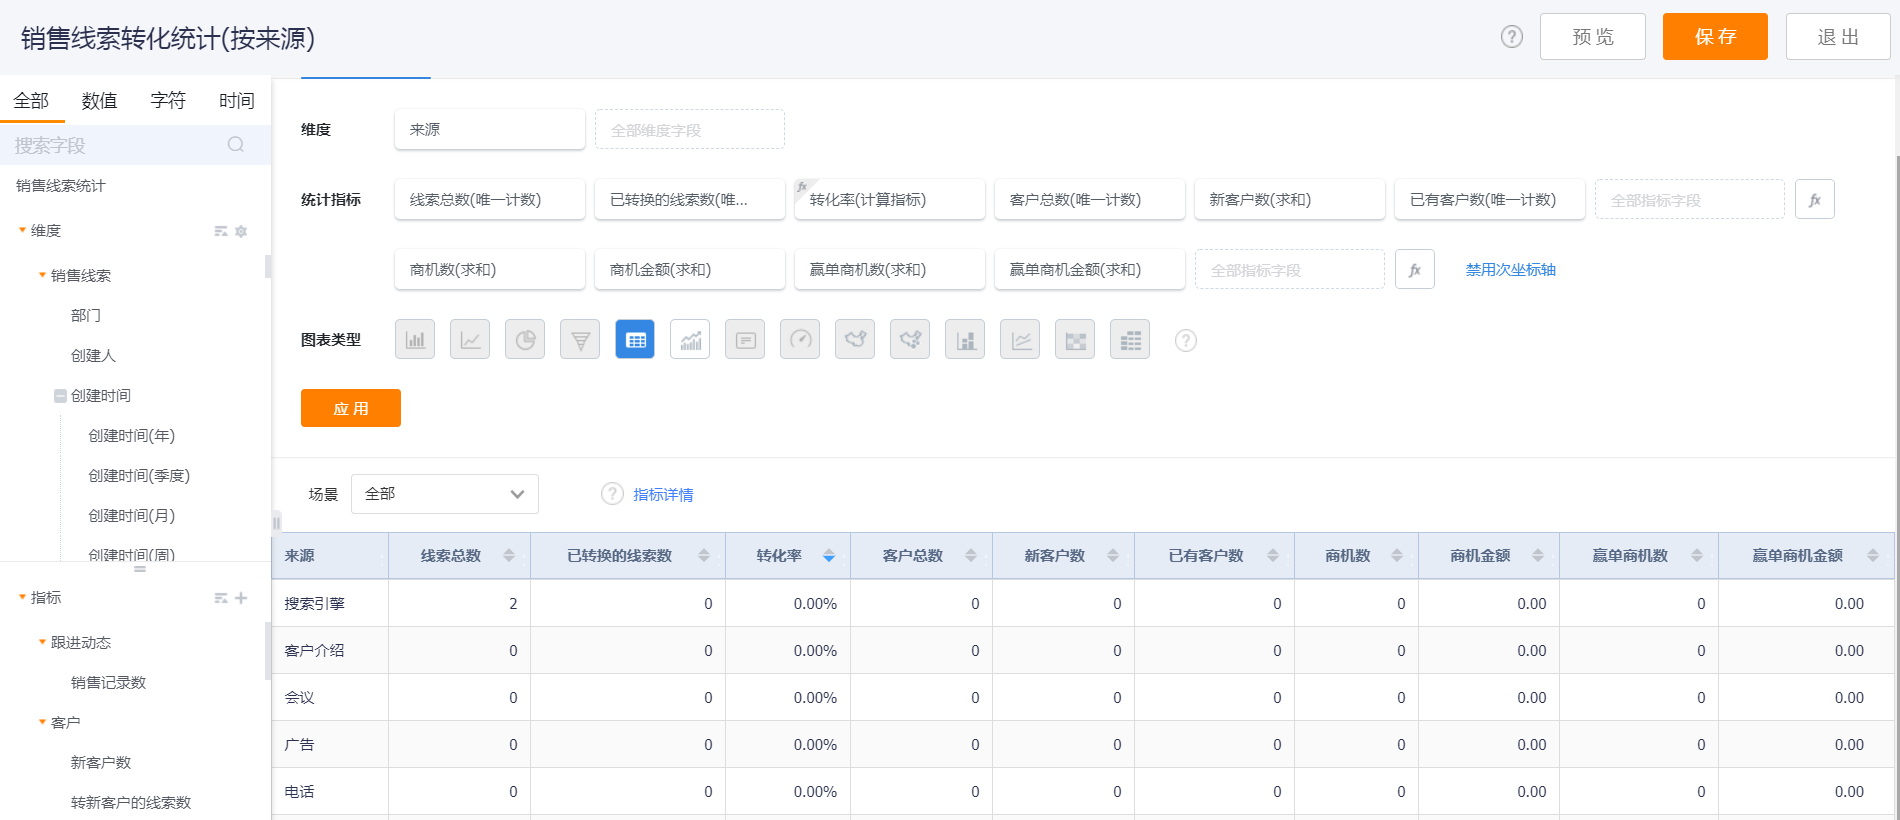Toggle sort on 线索总数 column
The width and height of the screenshot is (1900, 820).
coord(509,556)
